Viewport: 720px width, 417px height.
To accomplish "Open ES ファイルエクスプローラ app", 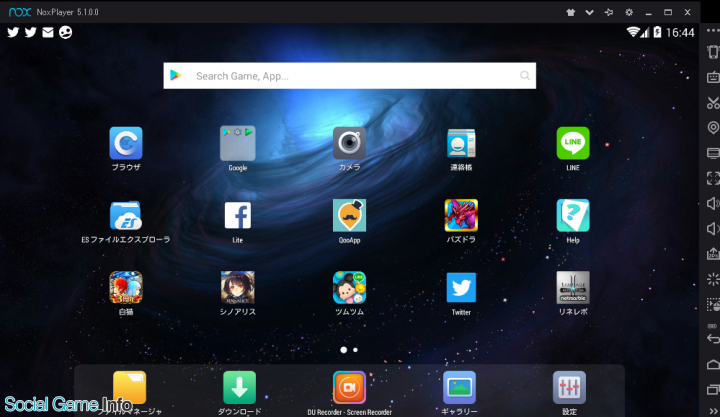I will (126, 215).
